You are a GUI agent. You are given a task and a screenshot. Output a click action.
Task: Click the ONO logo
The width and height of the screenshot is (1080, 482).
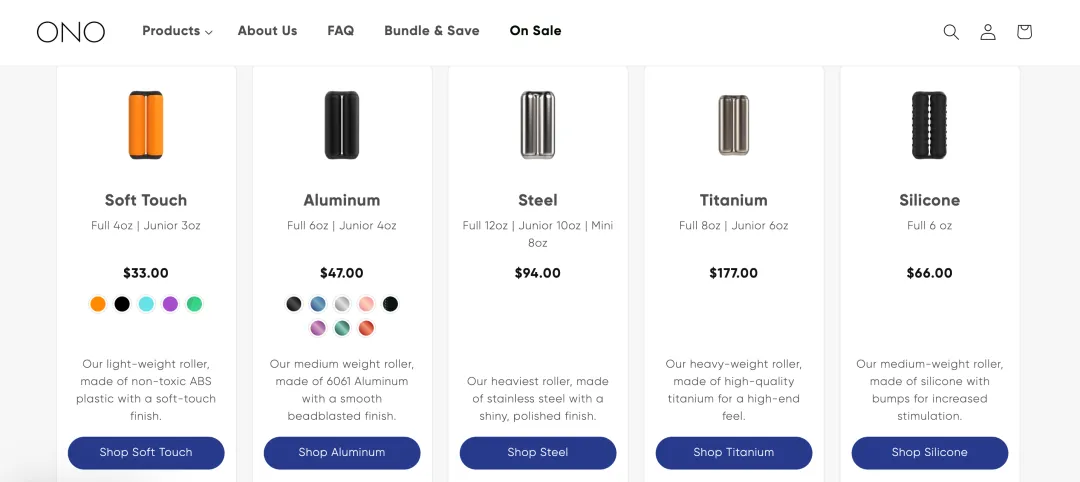pyautogui.click(x=71, y=32)
